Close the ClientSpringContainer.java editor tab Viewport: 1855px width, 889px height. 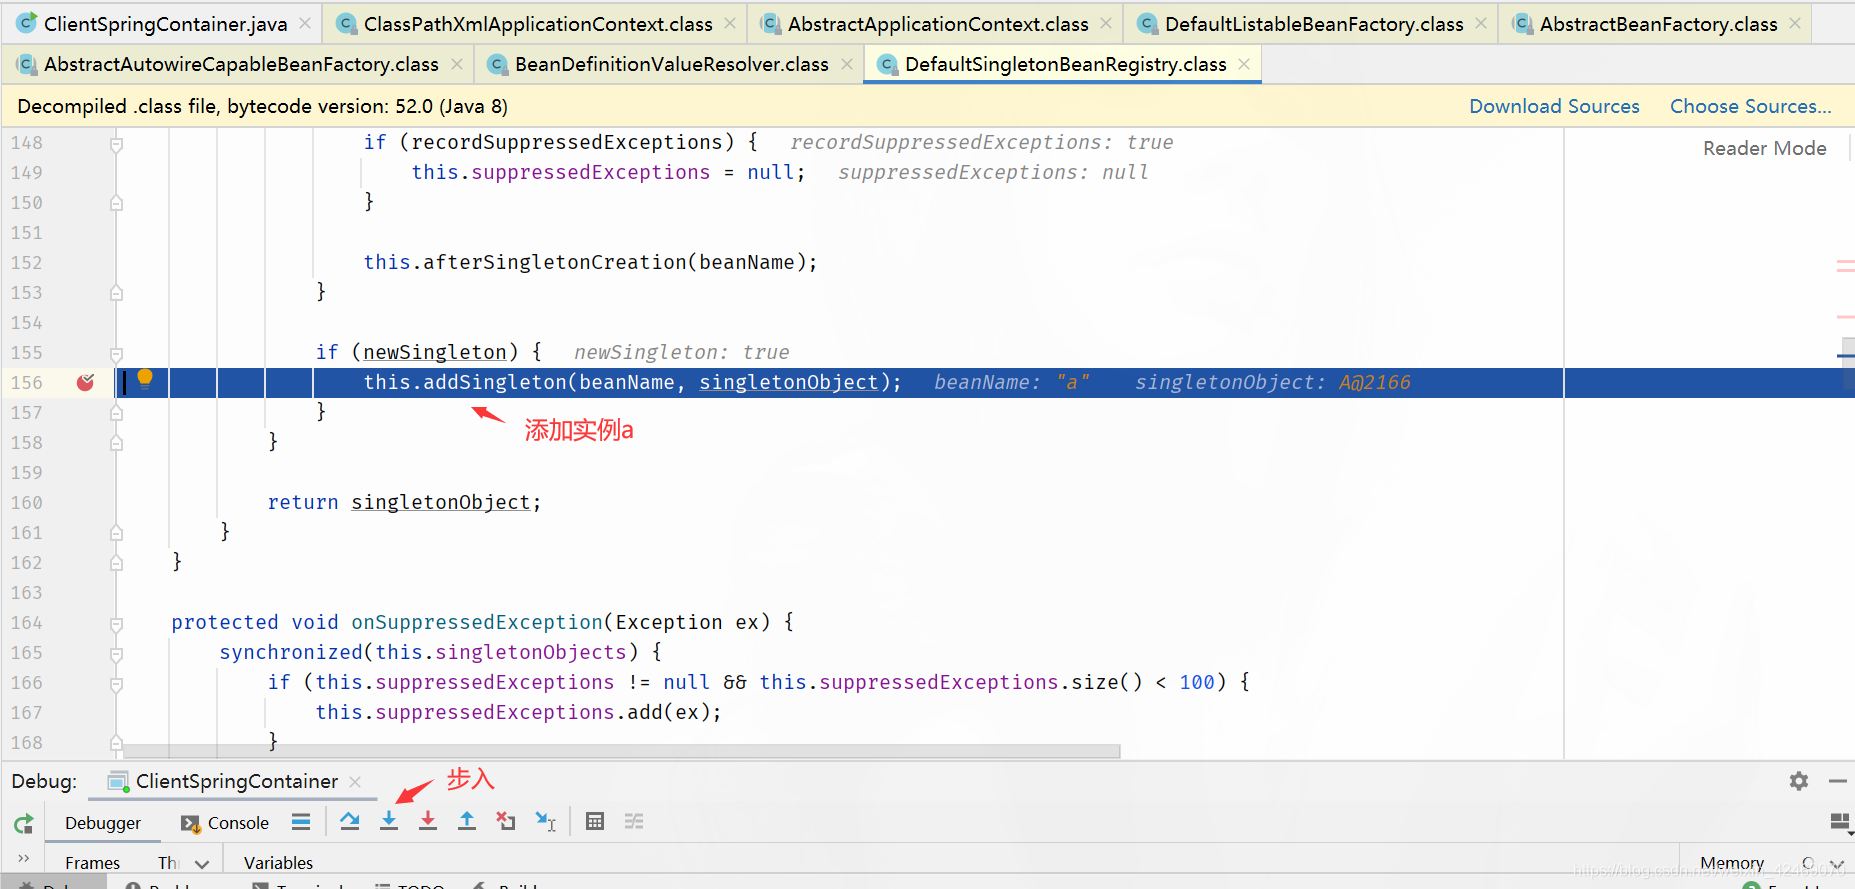coord(305,23)
